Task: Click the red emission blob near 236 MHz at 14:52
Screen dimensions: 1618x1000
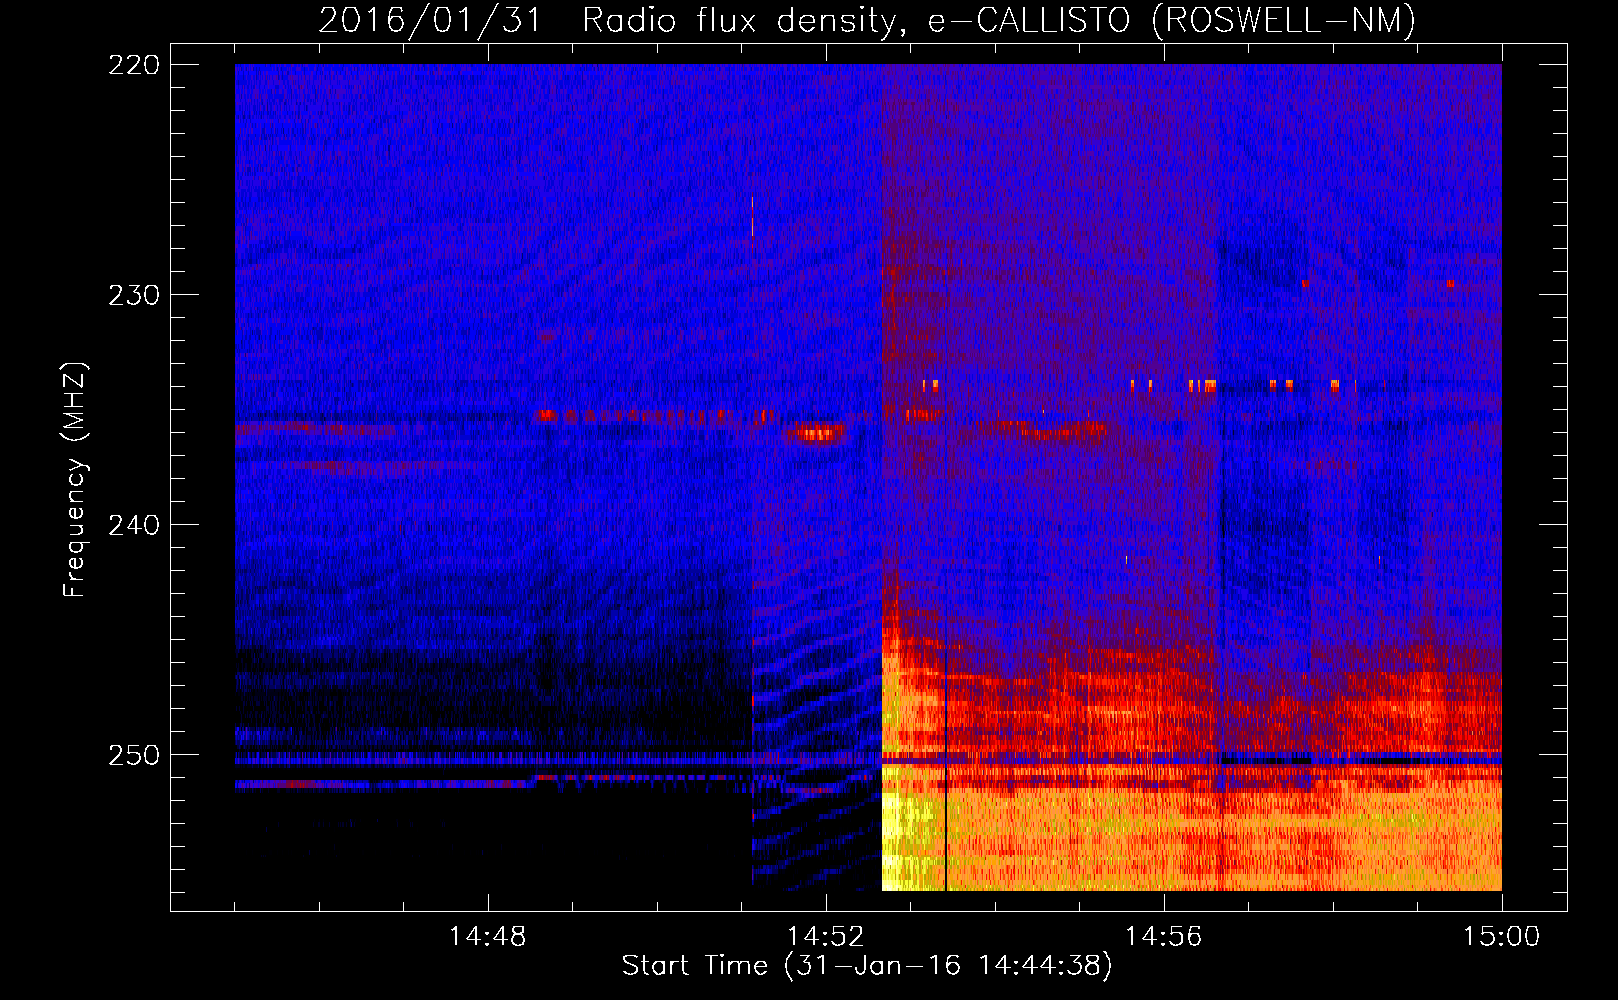Action: pos(815,433)
